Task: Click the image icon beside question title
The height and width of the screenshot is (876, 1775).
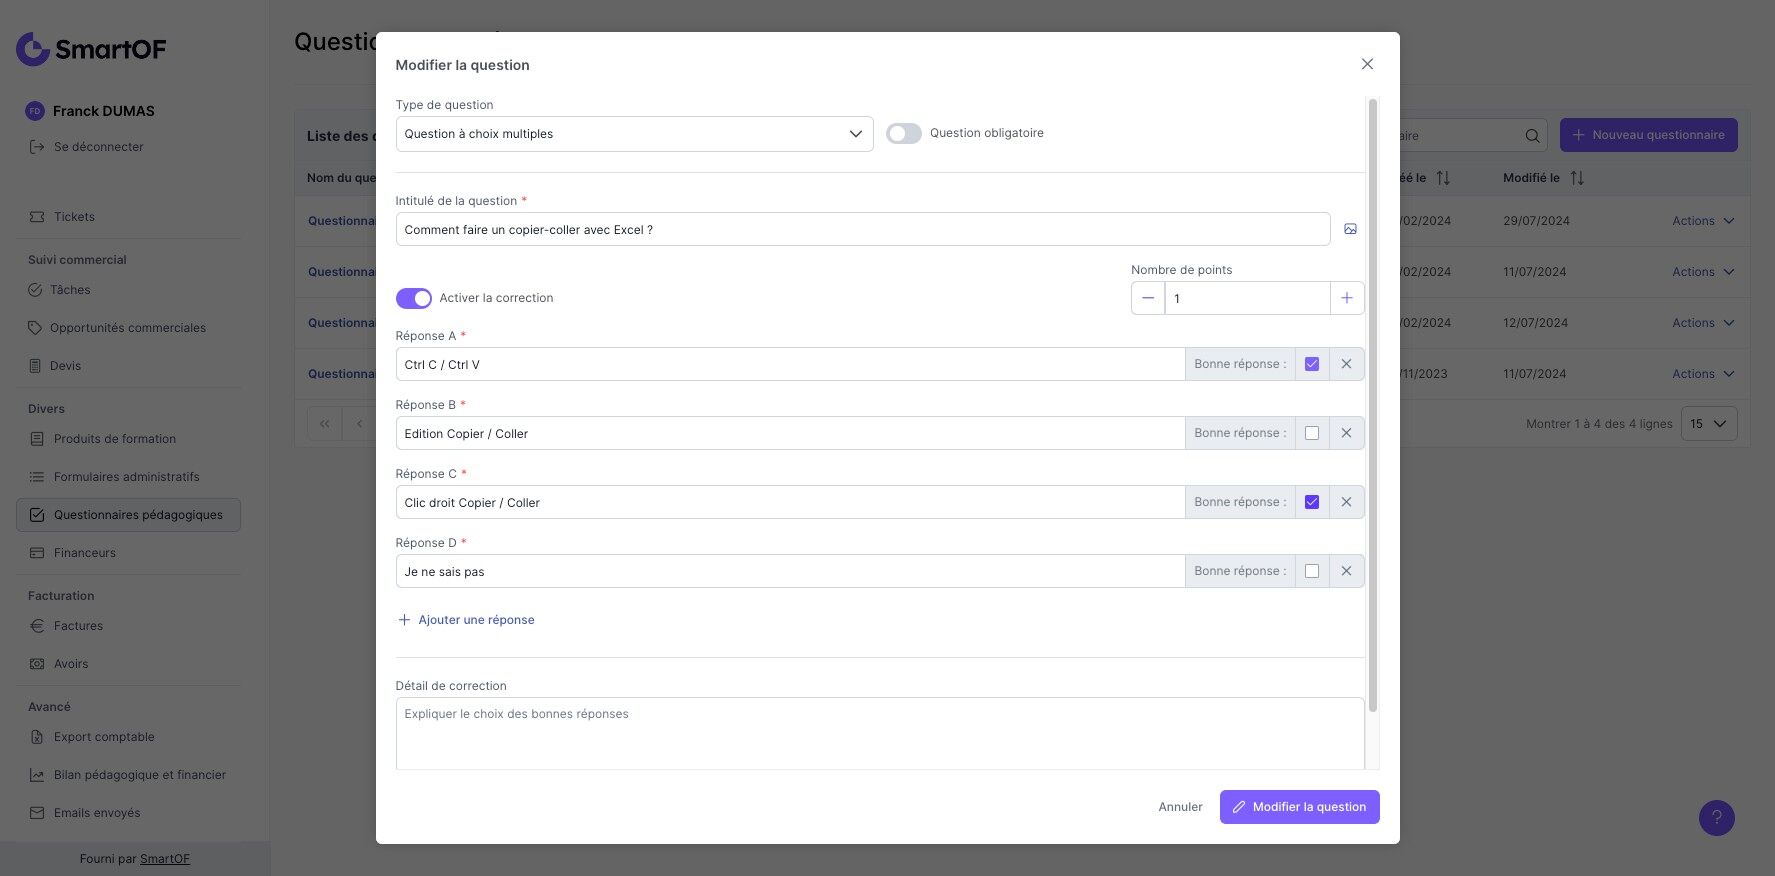Action: pyautogui.click(x=1350, y=229)
